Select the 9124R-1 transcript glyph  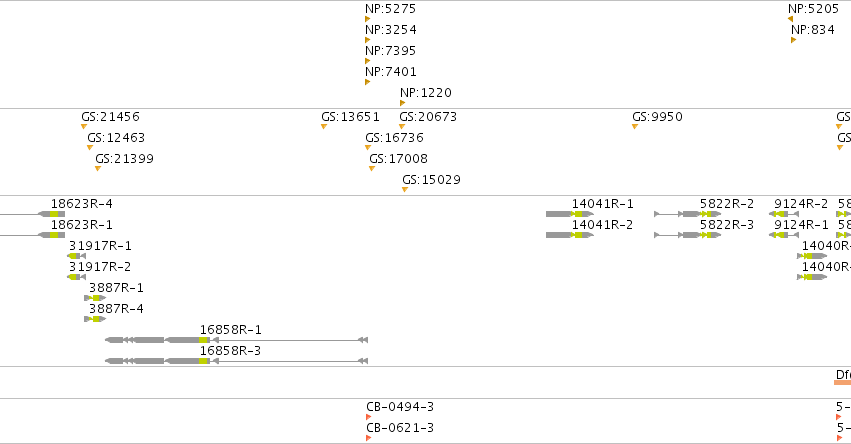784,235
